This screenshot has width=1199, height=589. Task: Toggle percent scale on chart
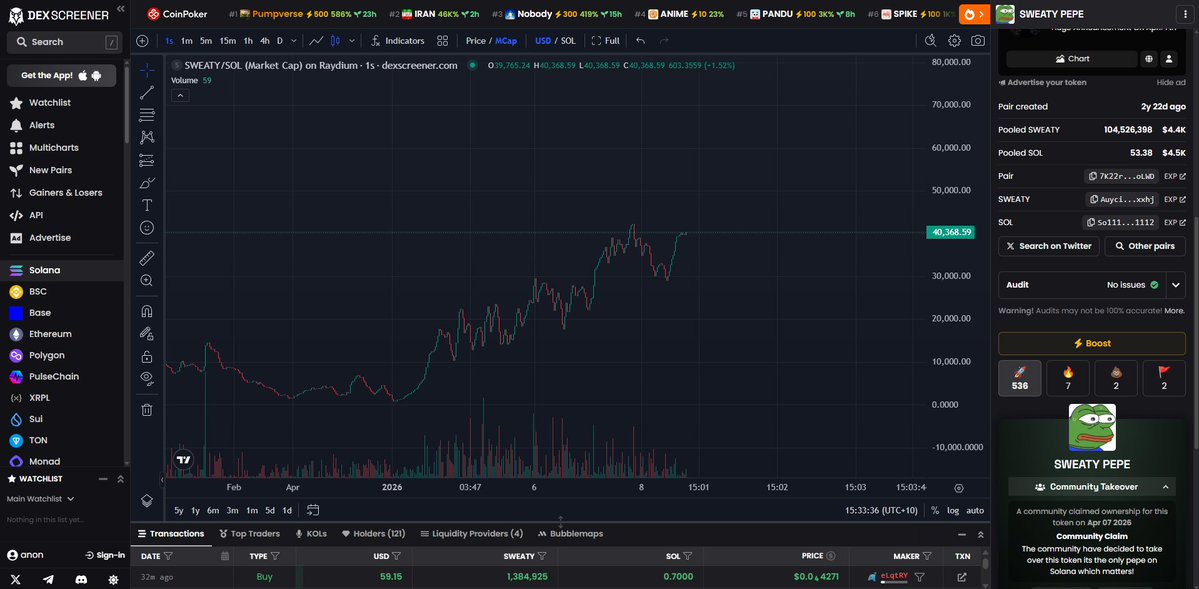click(x=934, y=510)
